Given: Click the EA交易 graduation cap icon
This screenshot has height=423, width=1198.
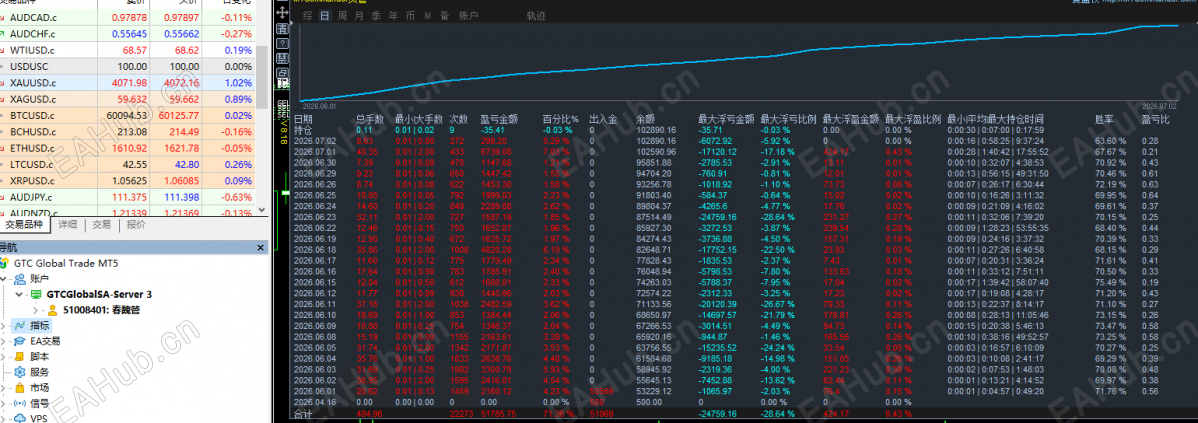Looking at the screenshot, I should [x=19, y=341].
